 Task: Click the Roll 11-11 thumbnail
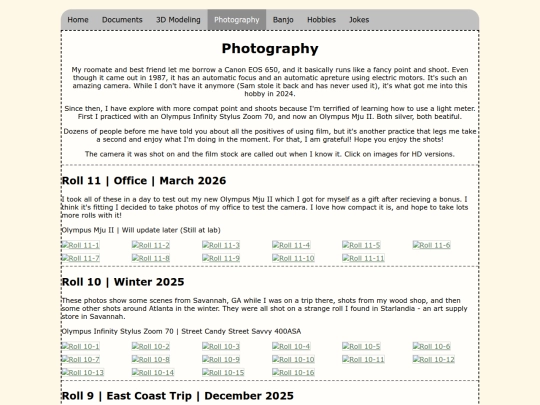point(363,258)
